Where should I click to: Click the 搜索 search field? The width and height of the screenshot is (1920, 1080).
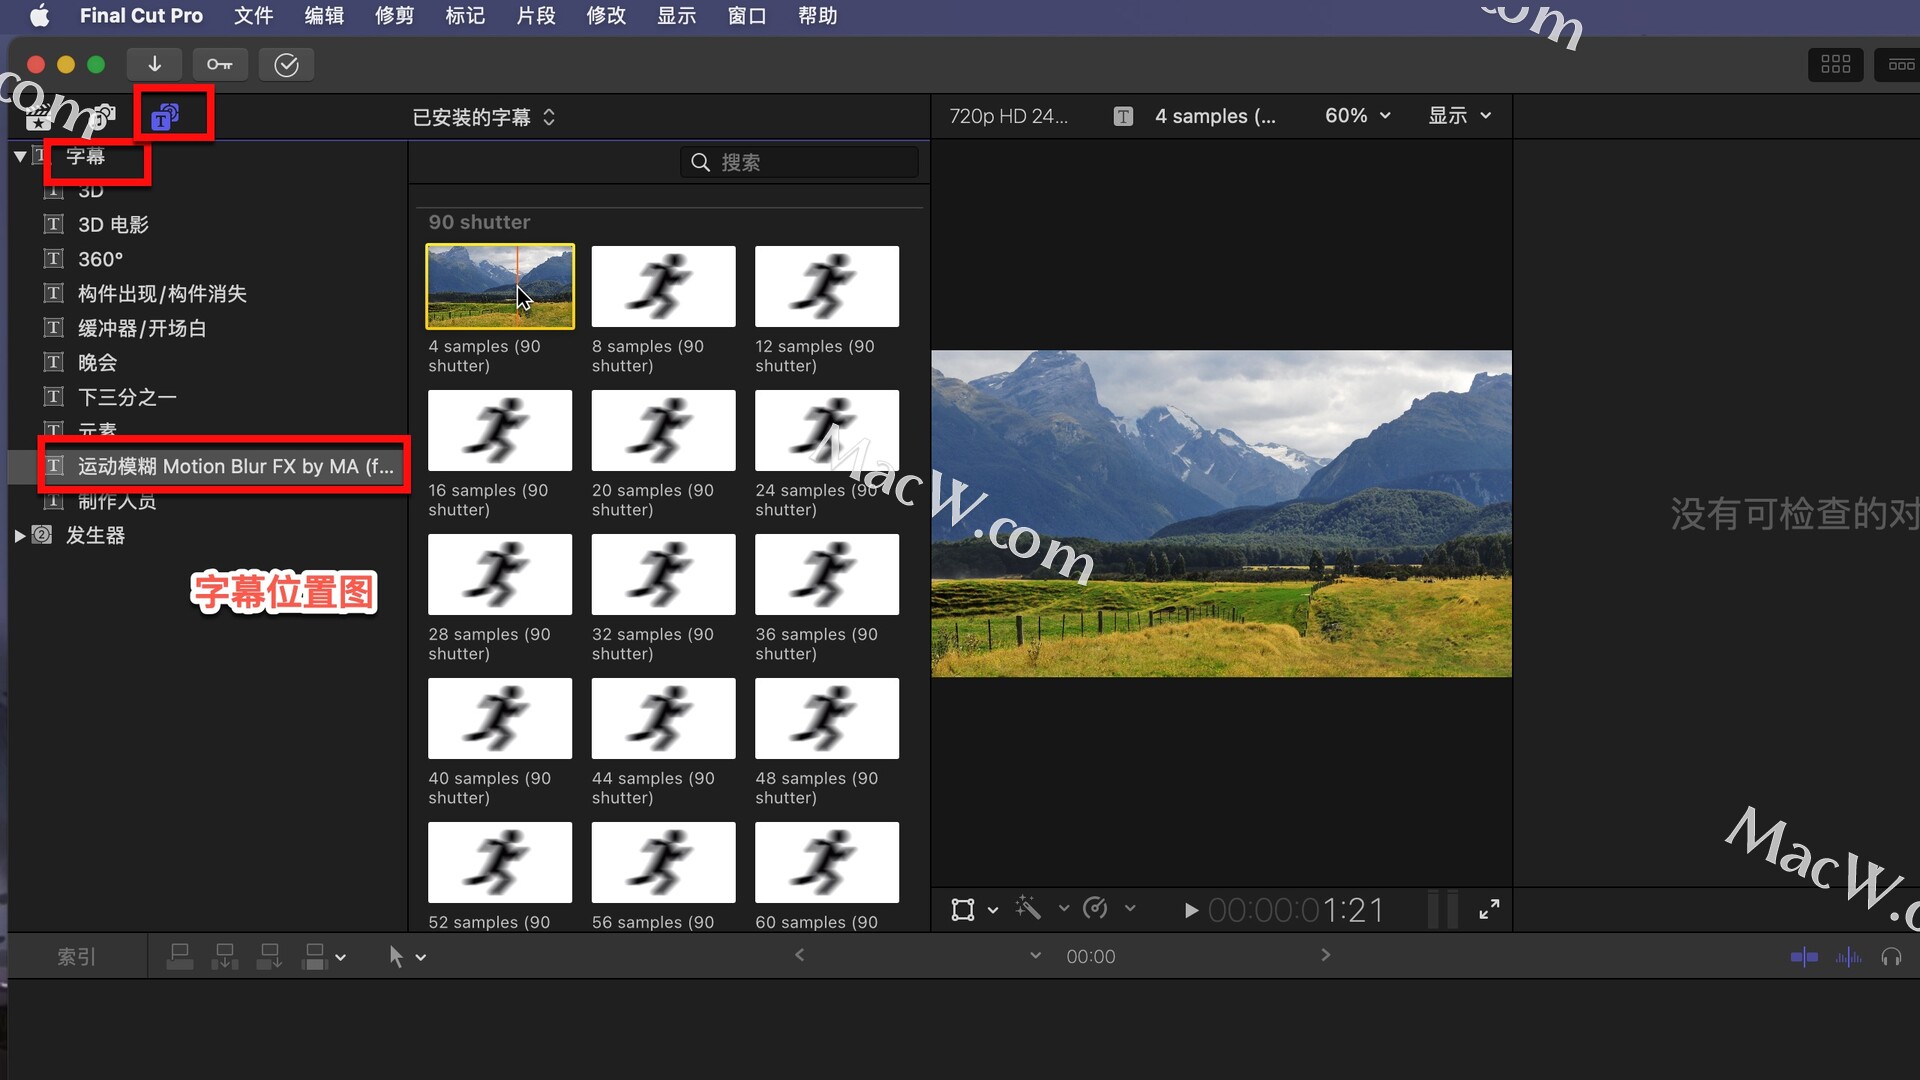pyautogui.click(x=799, y=162)
